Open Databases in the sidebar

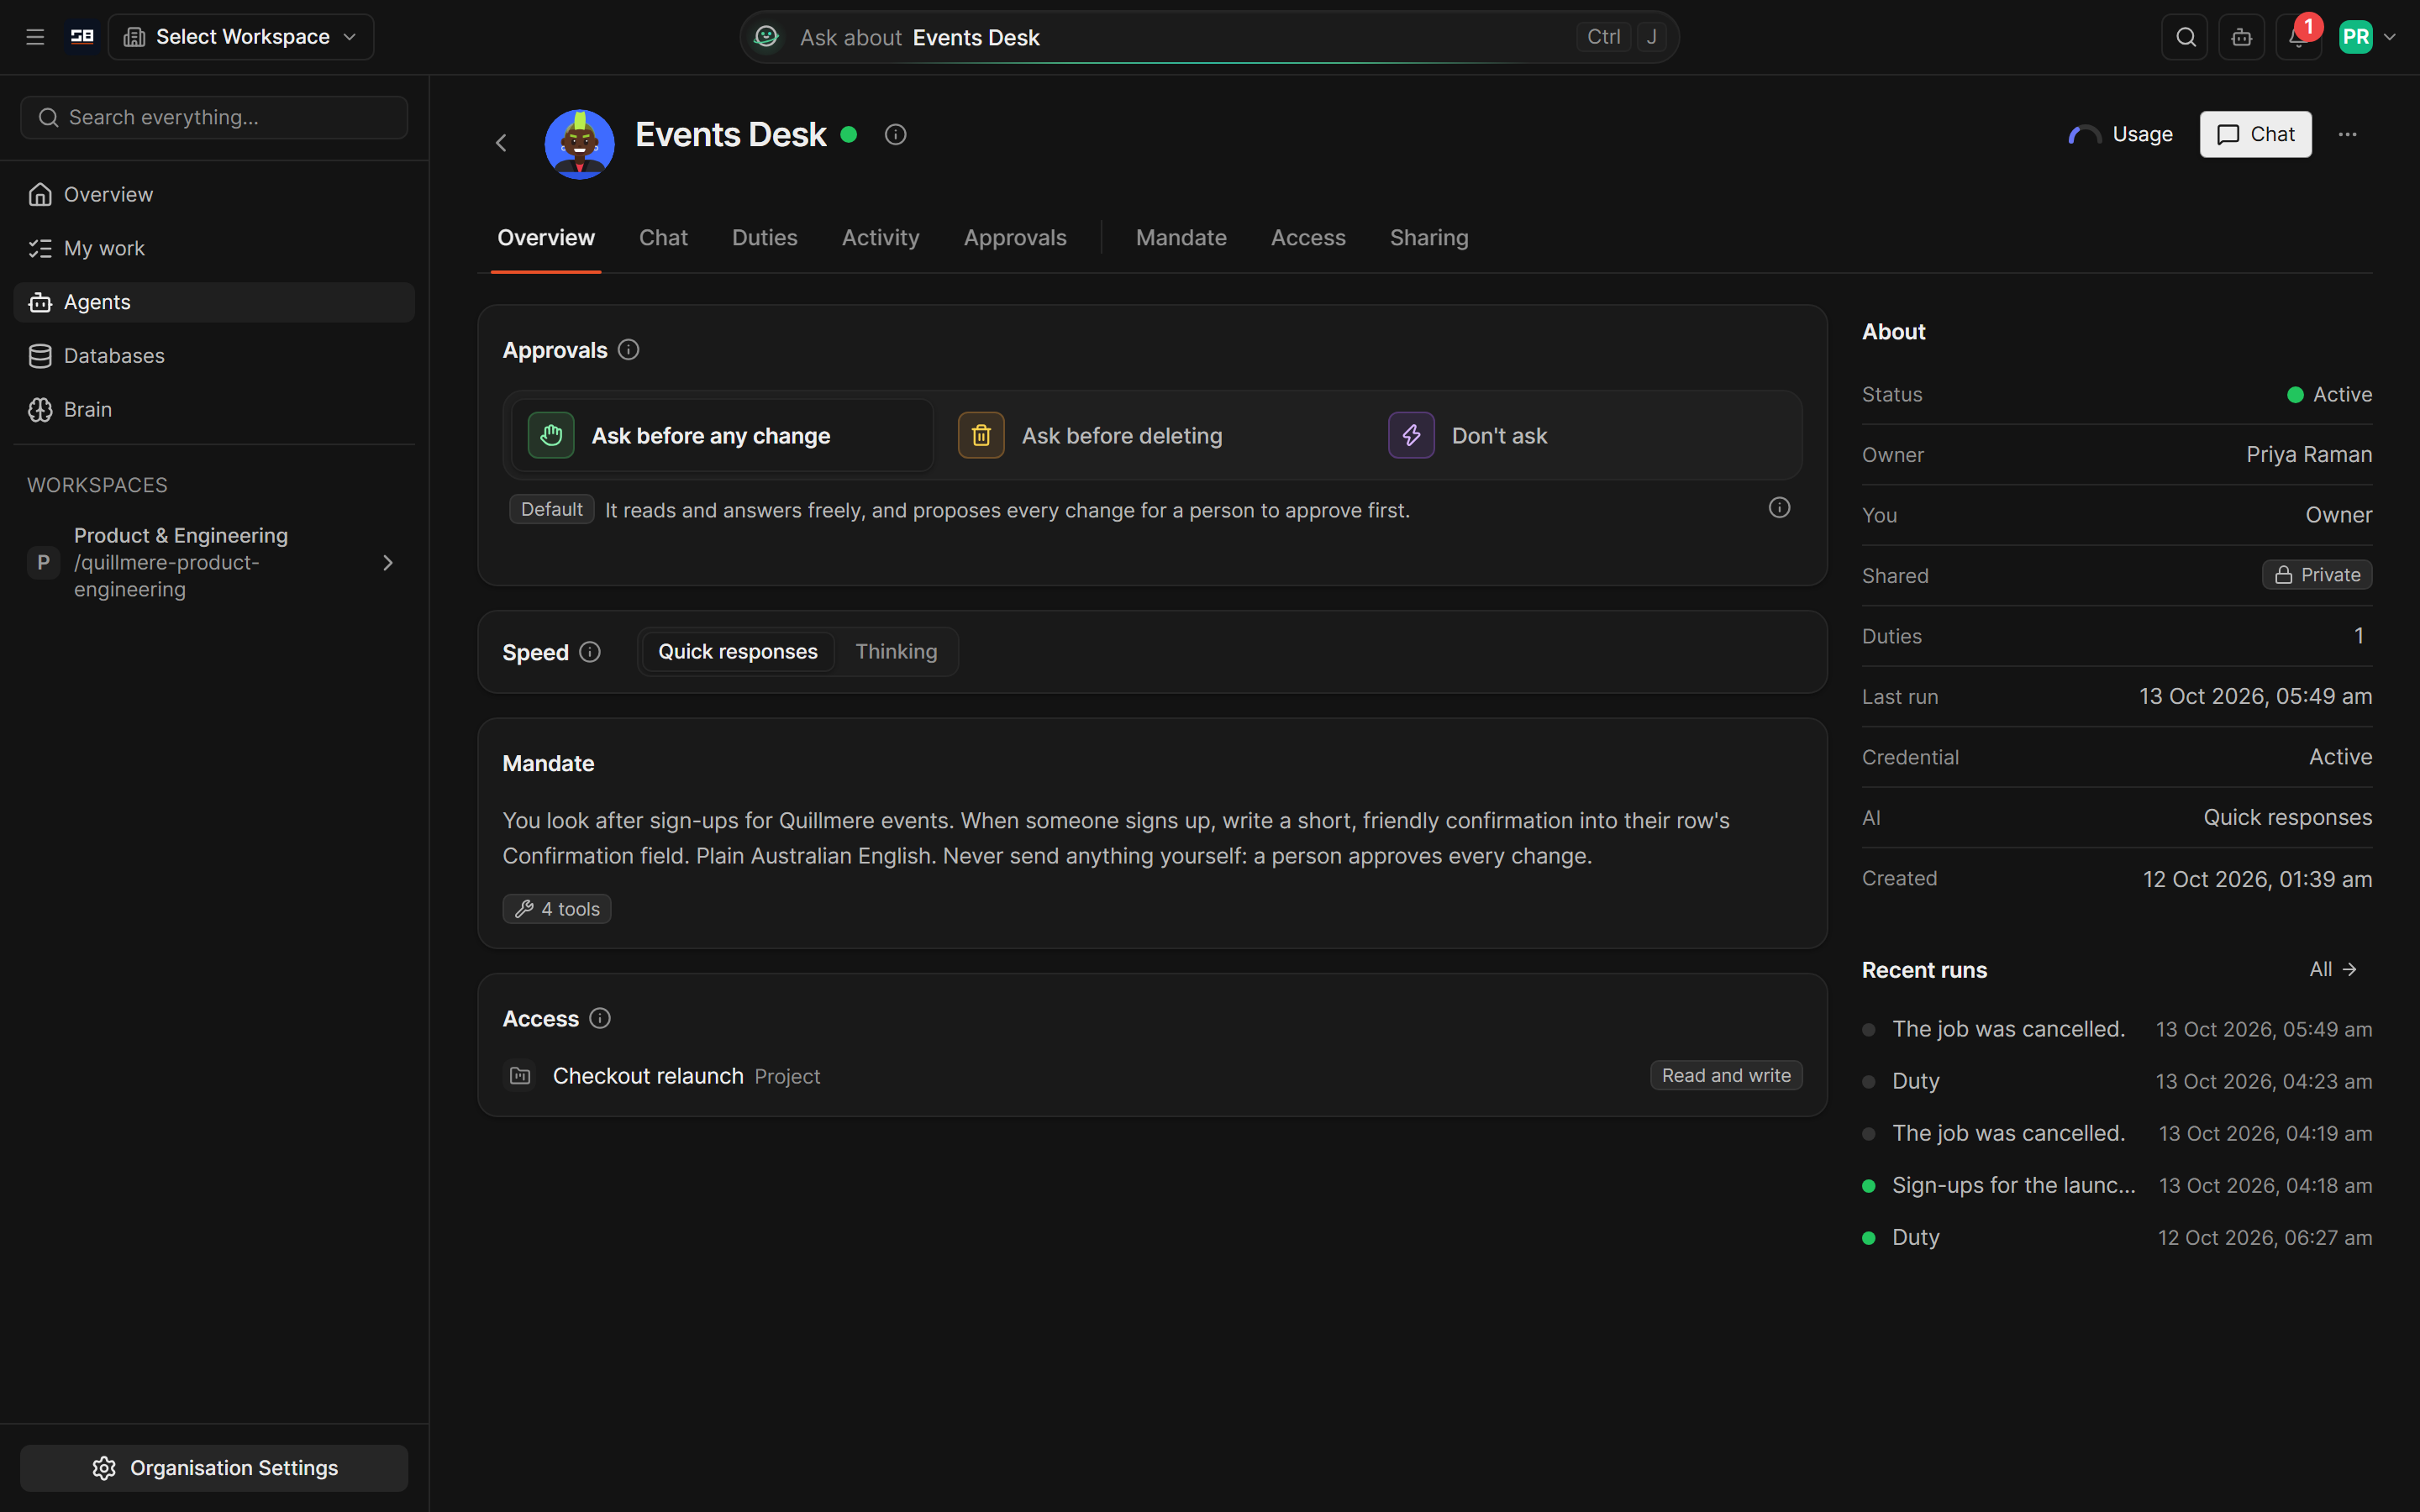[214, 356]
